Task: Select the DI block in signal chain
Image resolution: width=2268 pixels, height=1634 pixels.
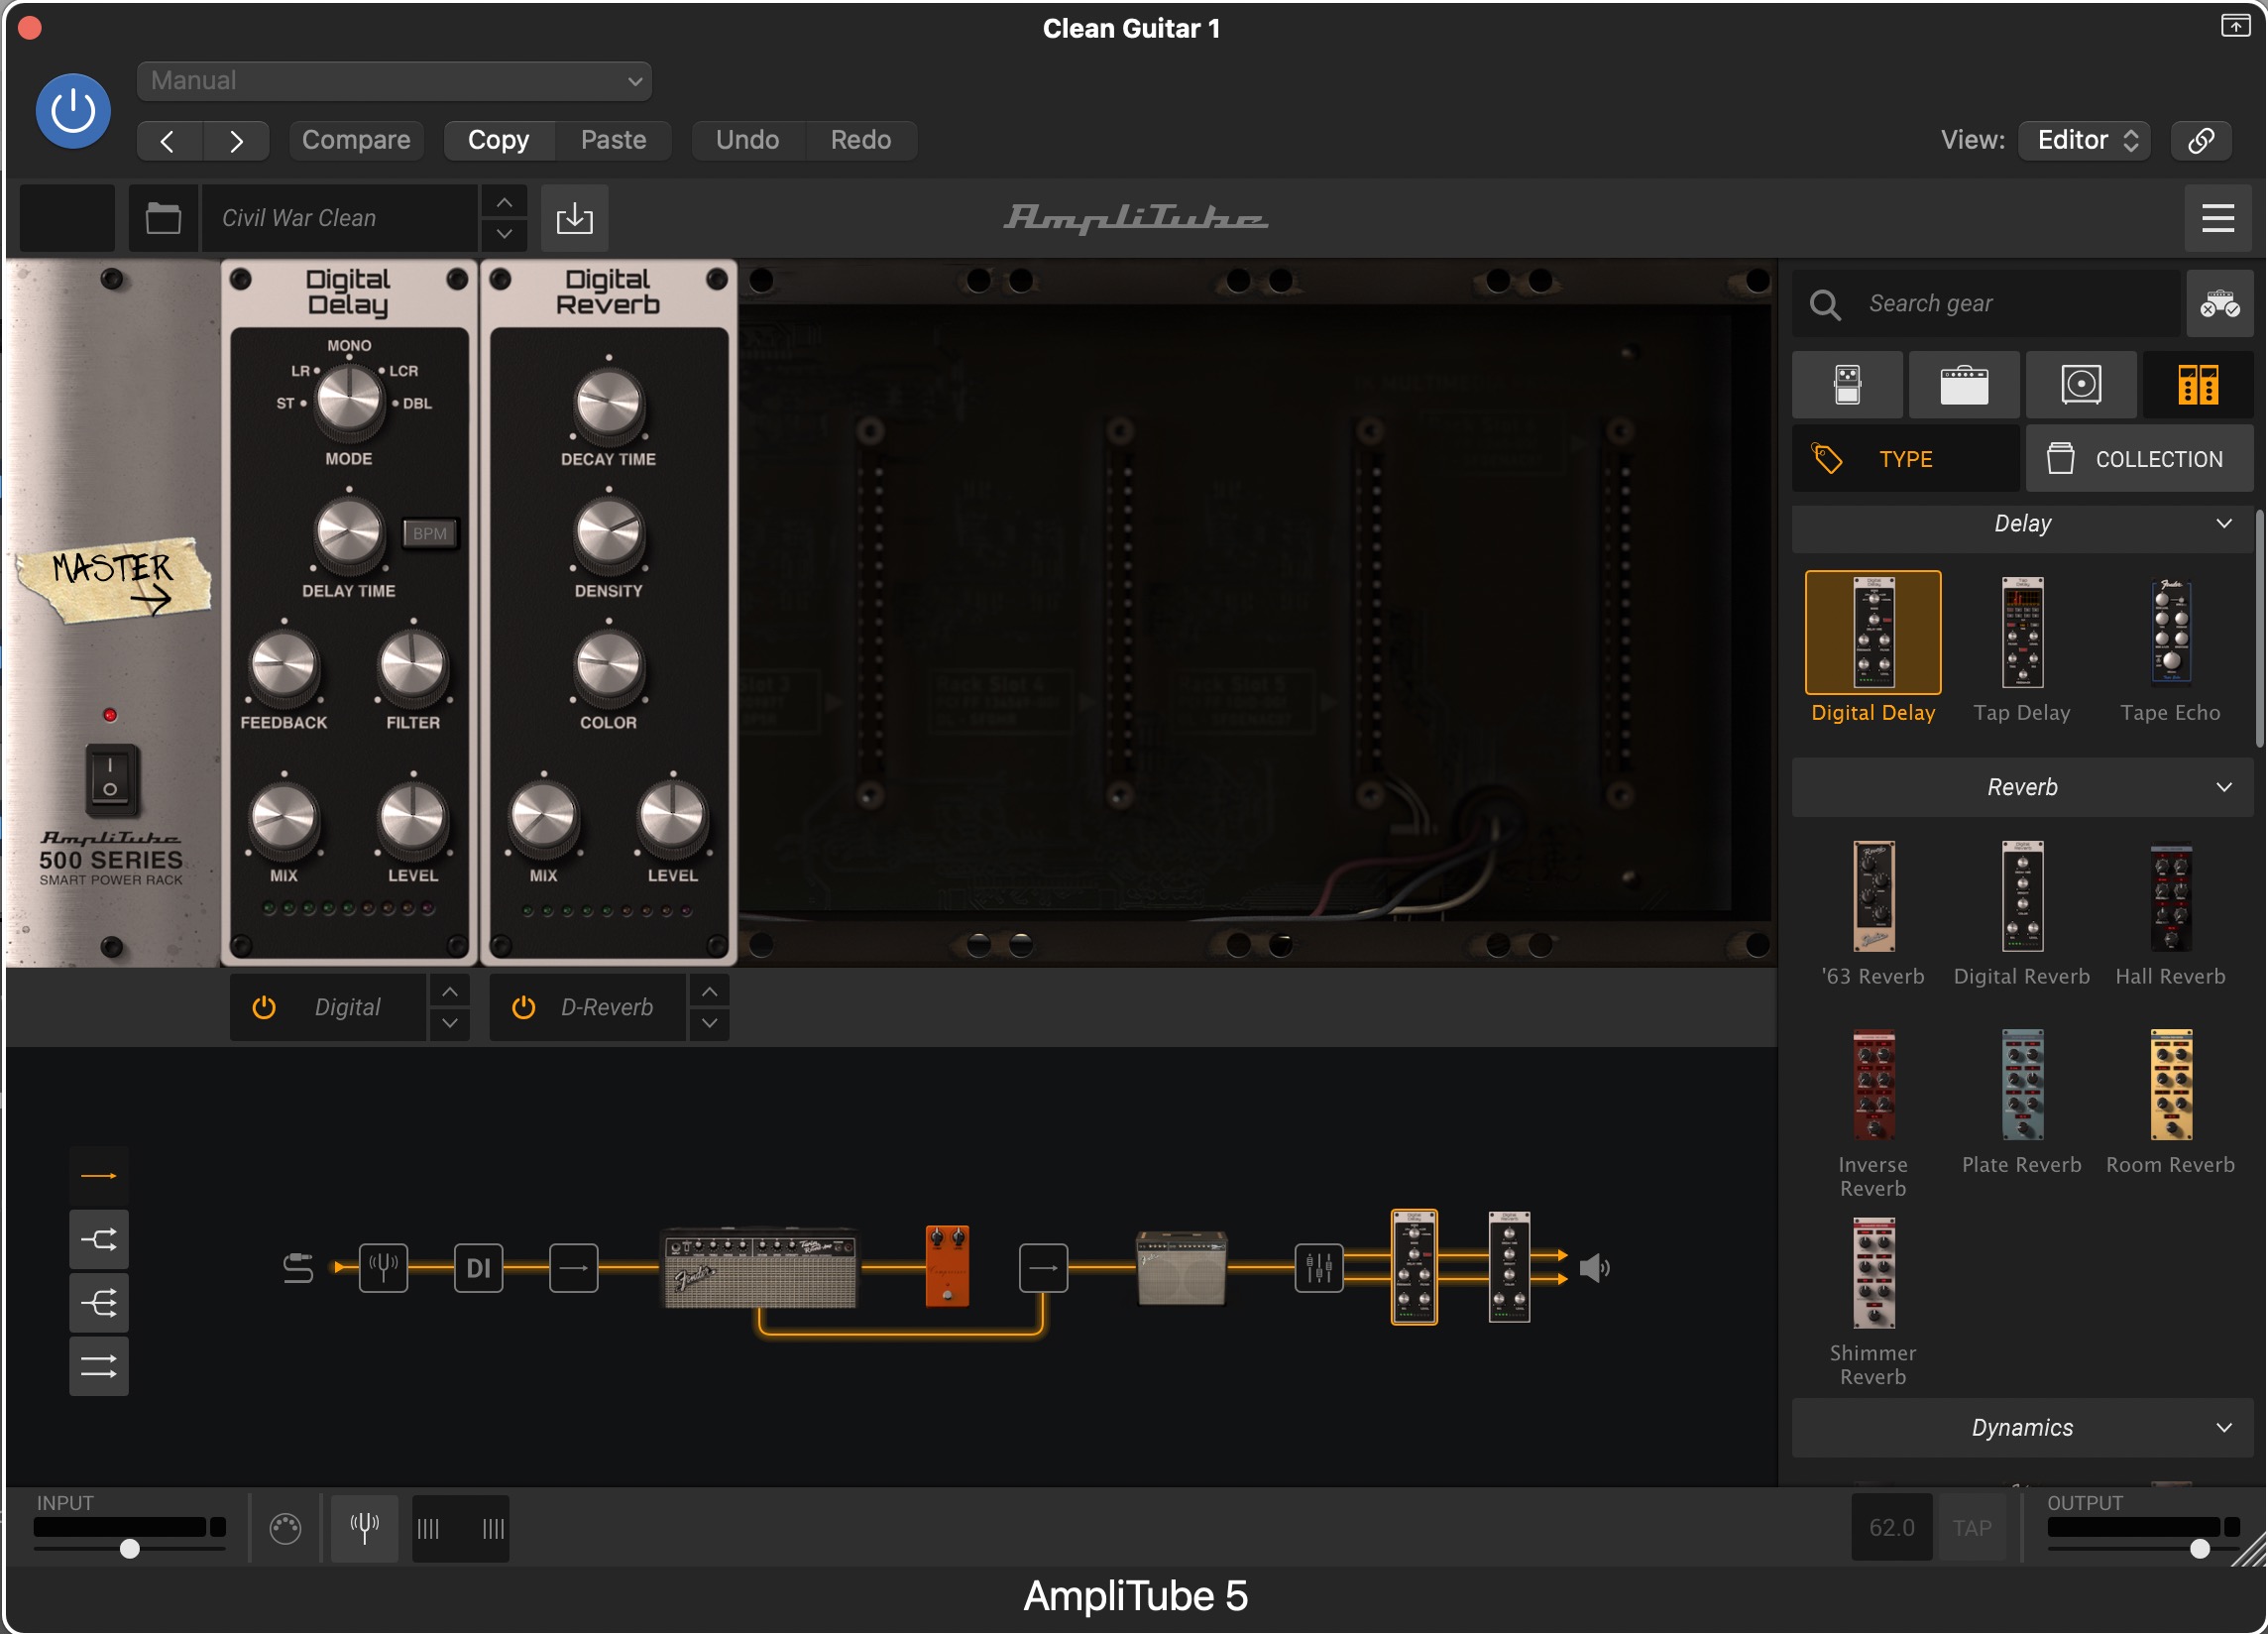Action: (478, 1268)
